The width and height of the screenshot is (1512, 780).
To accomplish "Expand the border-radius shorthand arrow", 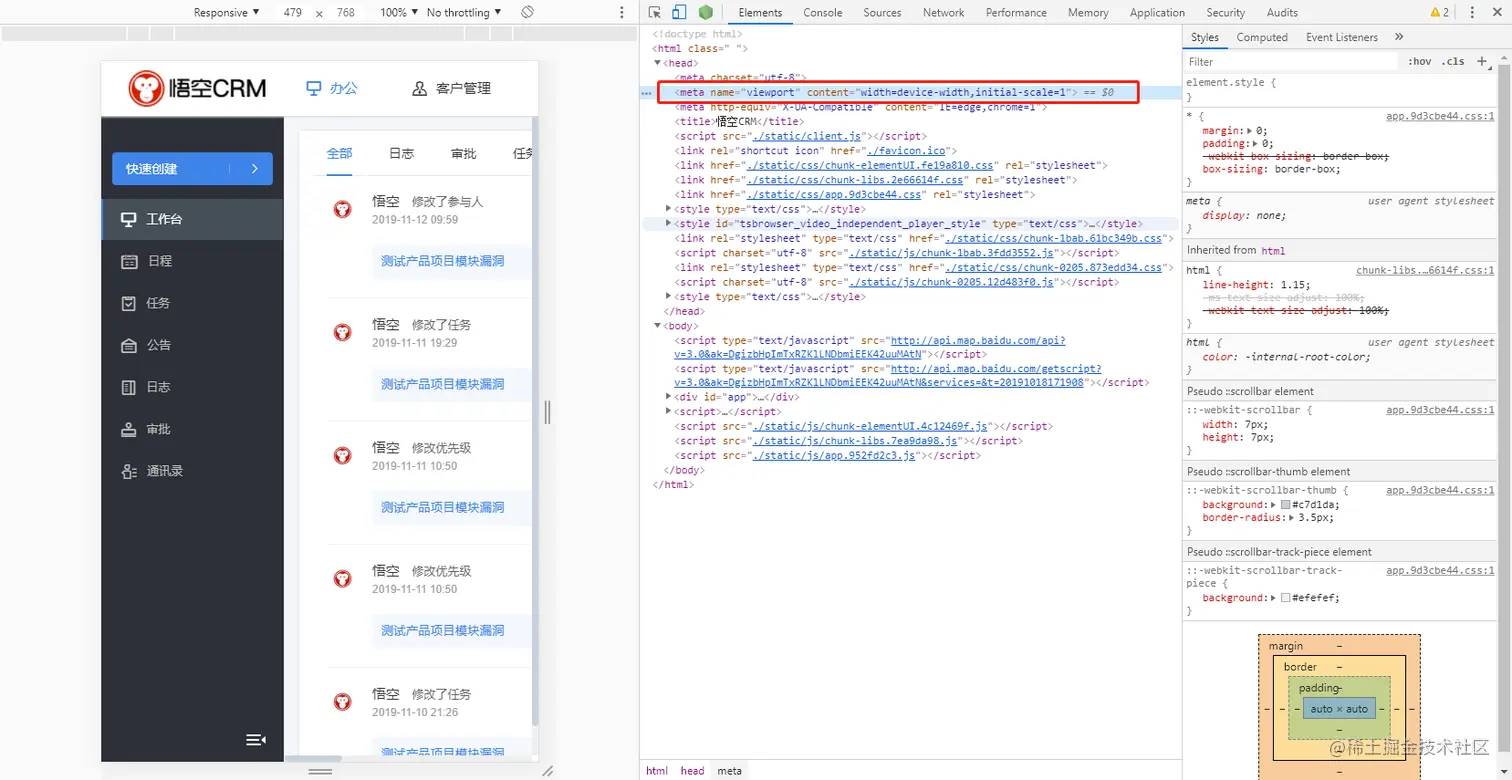I will pos(1291,518).
